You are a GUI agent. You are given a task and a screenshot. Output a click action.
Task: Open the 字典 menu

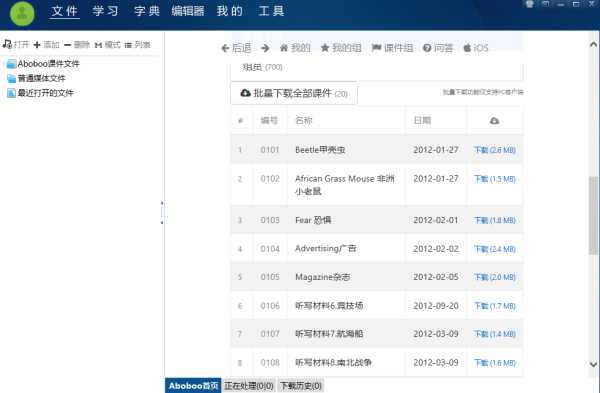click(x=147, y=11)
